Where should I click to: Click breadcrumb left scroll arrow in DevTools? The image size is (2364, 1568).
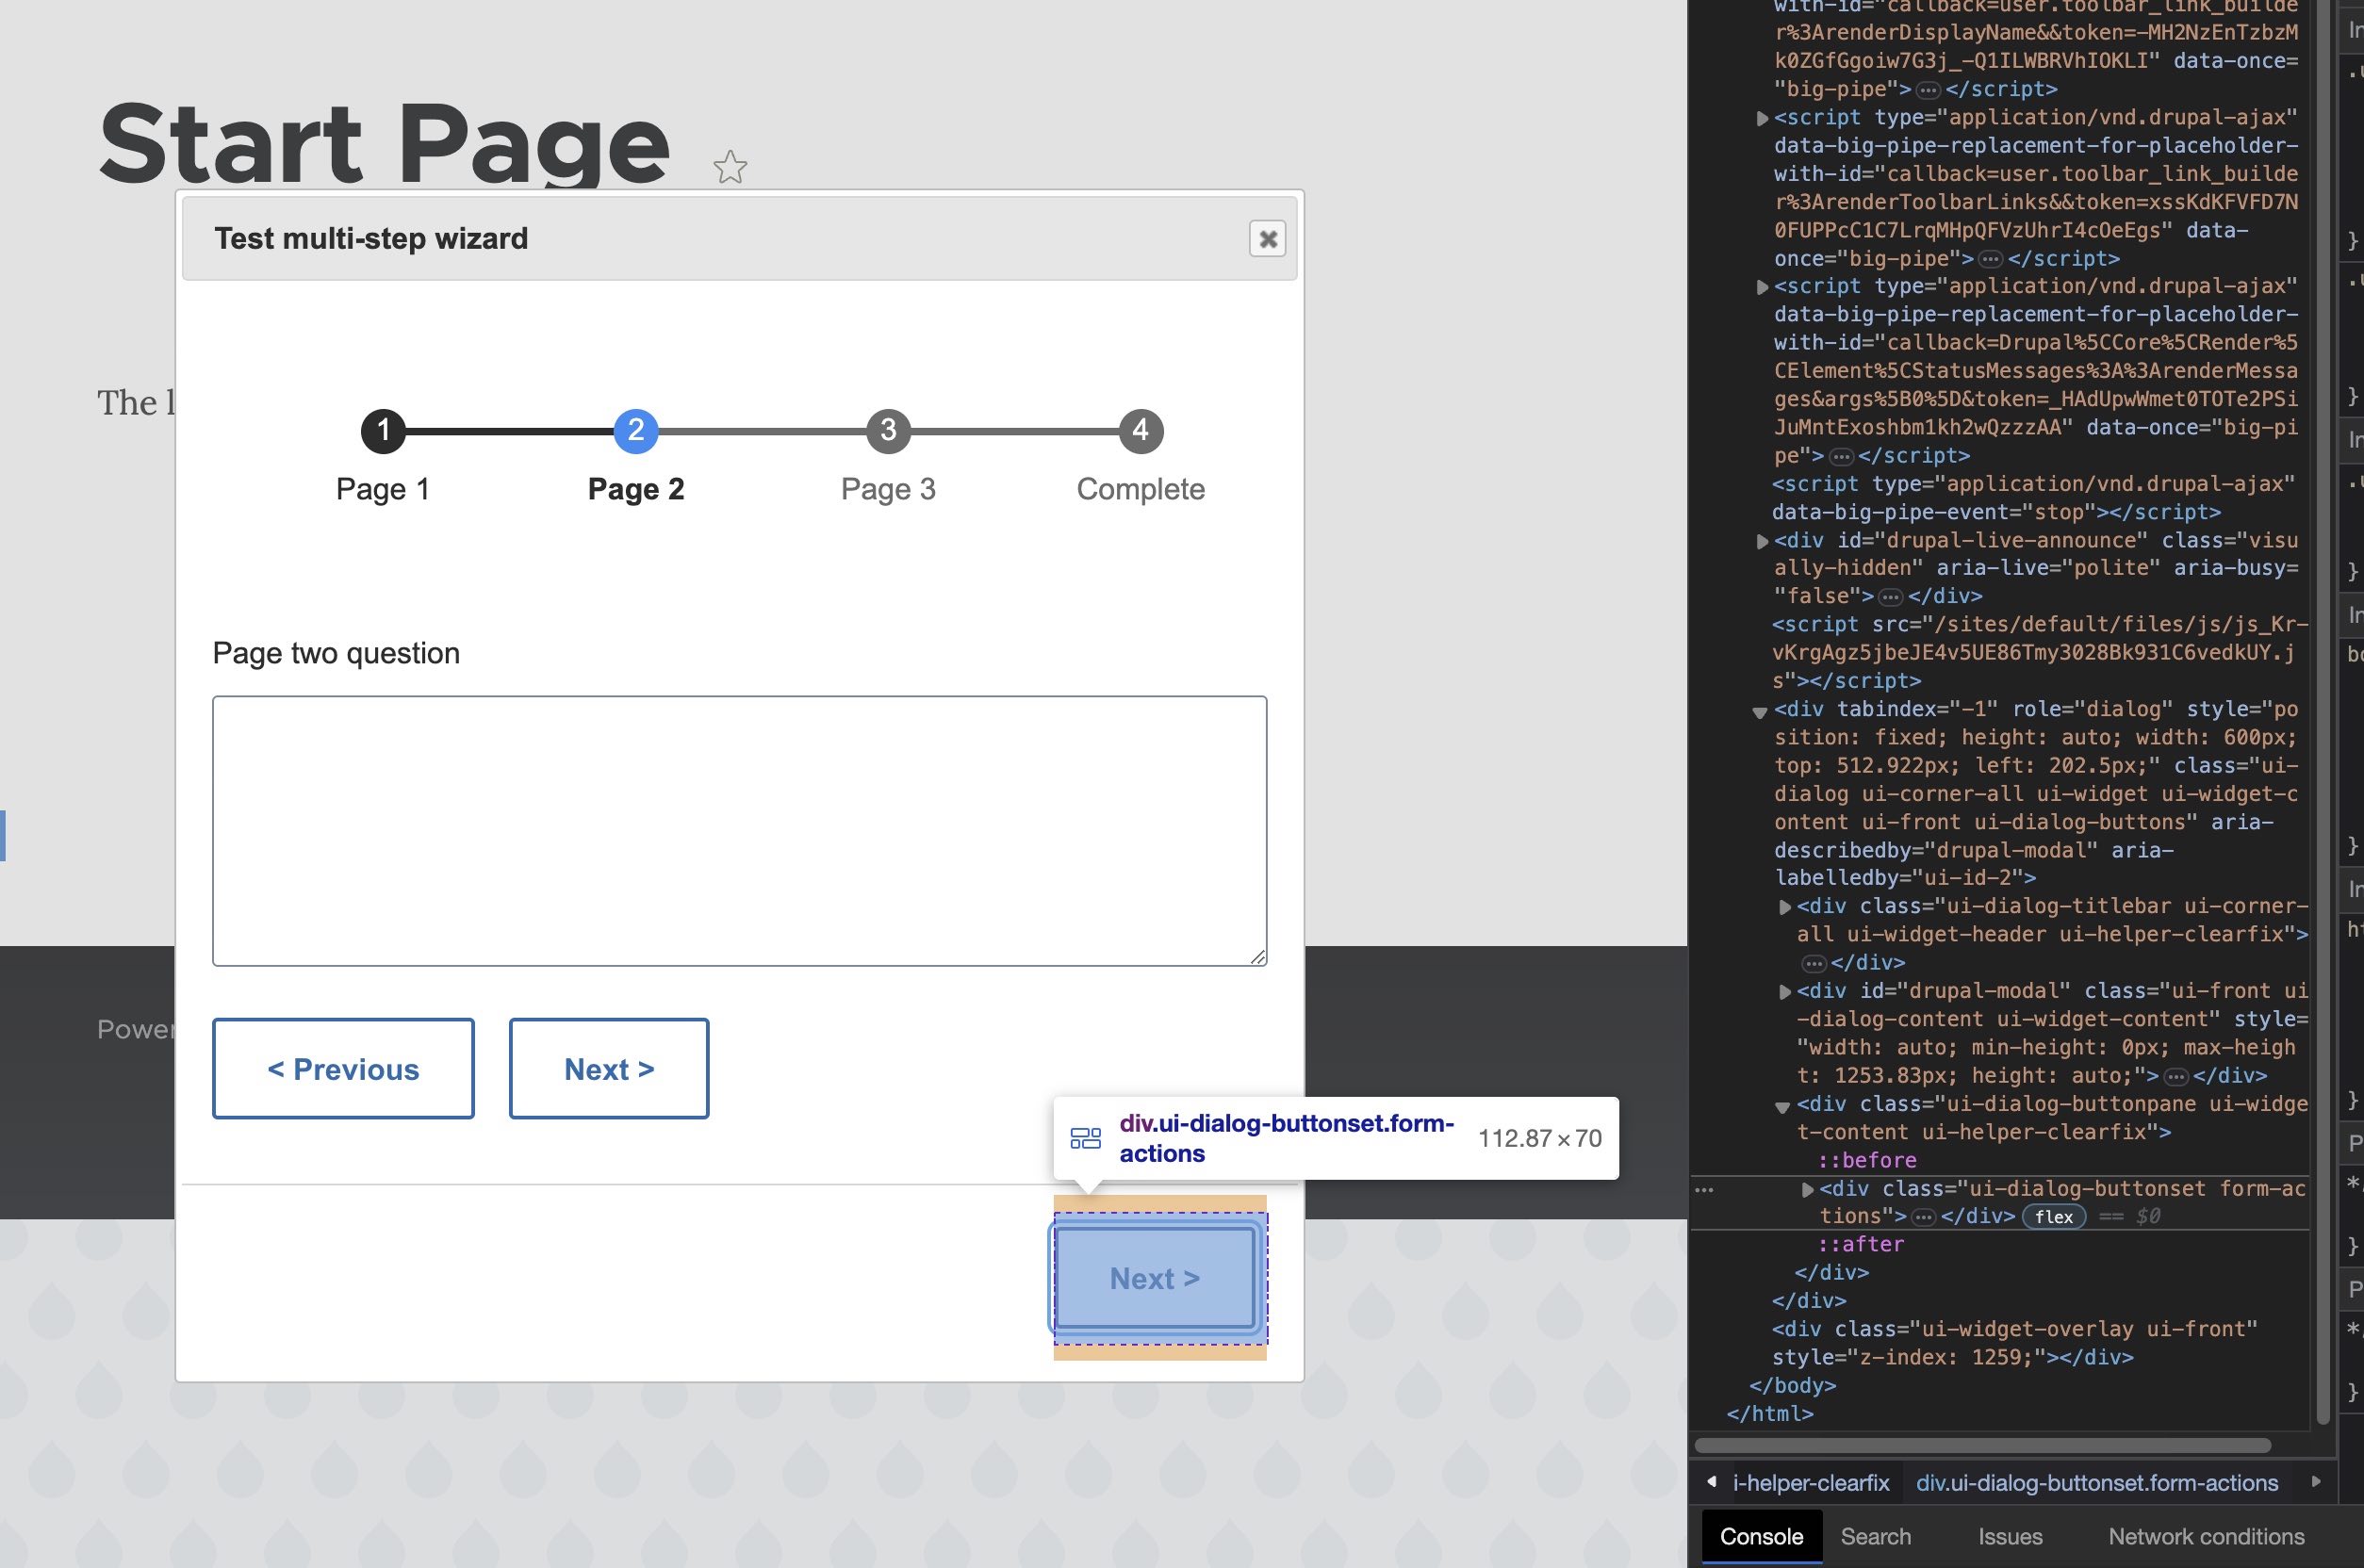point(1712,1482)
